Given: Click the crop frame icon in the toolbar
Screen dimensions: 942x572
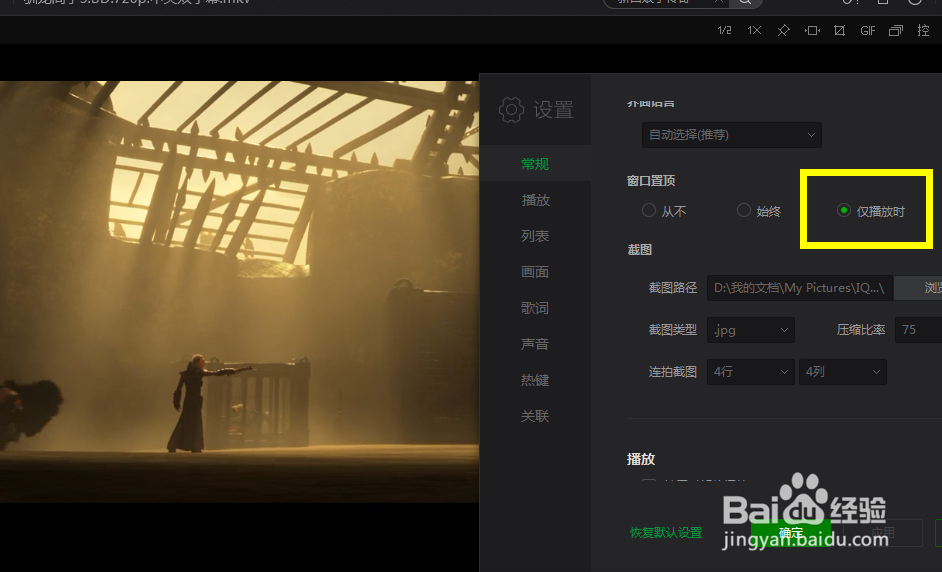Looking at the screenshot, I should tap(840, 30).
